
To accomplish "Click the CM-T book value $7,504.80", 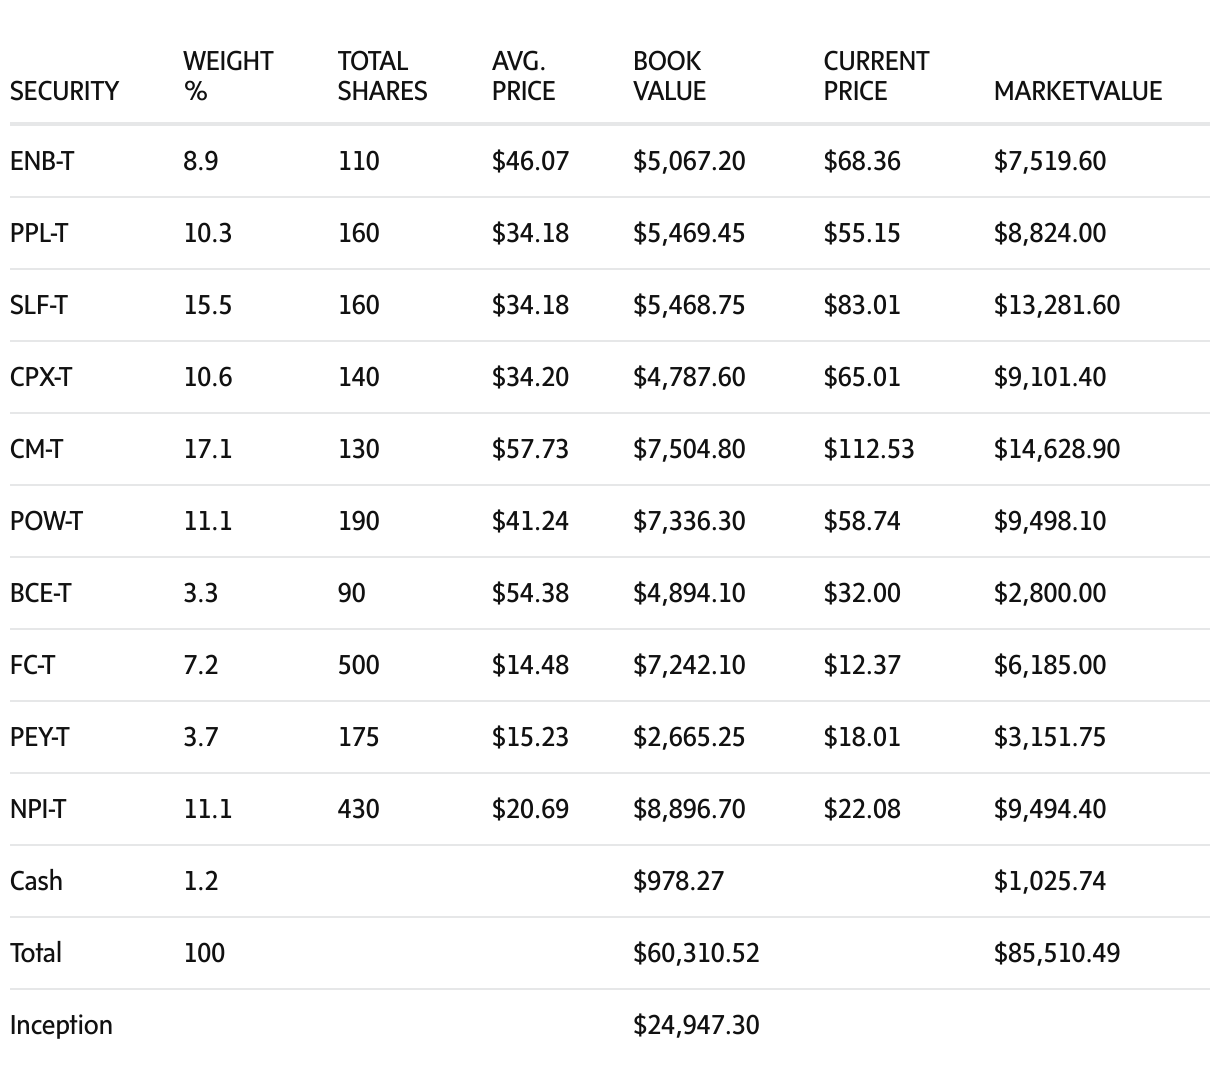I will [688, 449].
